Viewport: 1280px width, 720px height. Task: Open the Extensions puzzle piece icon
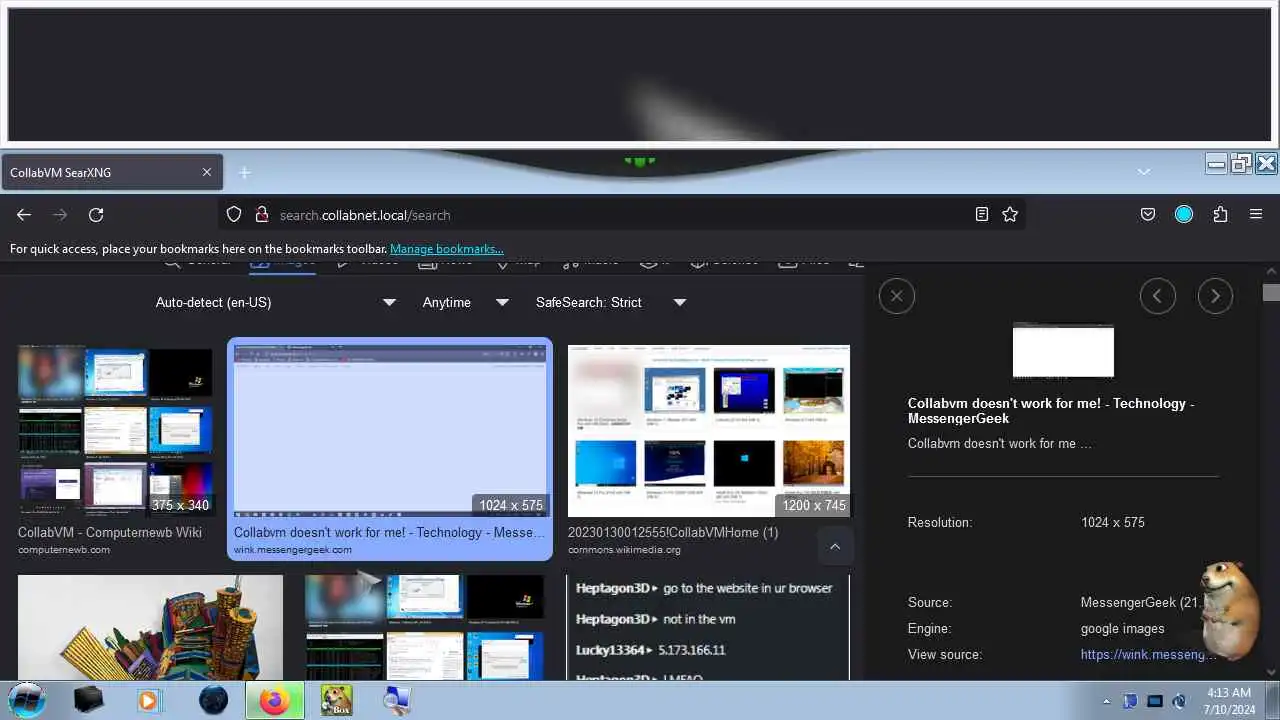(1220, 214)
